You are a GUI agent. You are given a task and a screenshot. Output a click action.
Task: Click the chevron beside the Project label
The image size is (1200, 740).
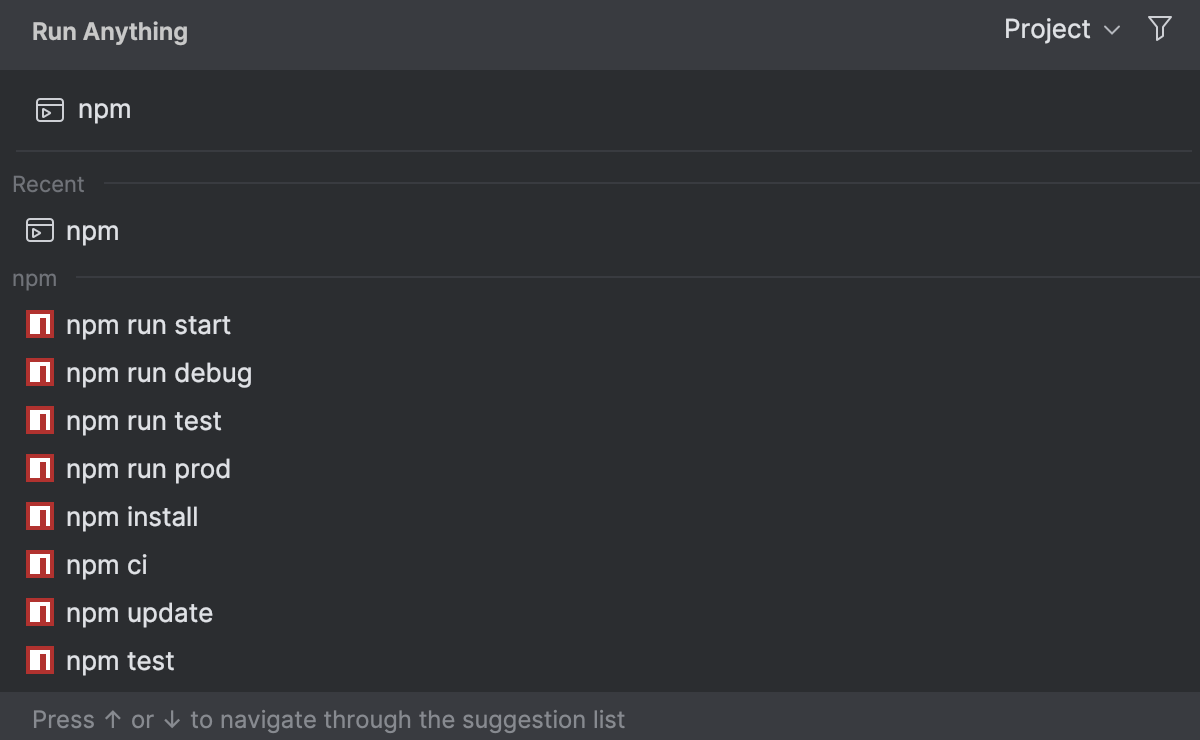point(1111,30)
